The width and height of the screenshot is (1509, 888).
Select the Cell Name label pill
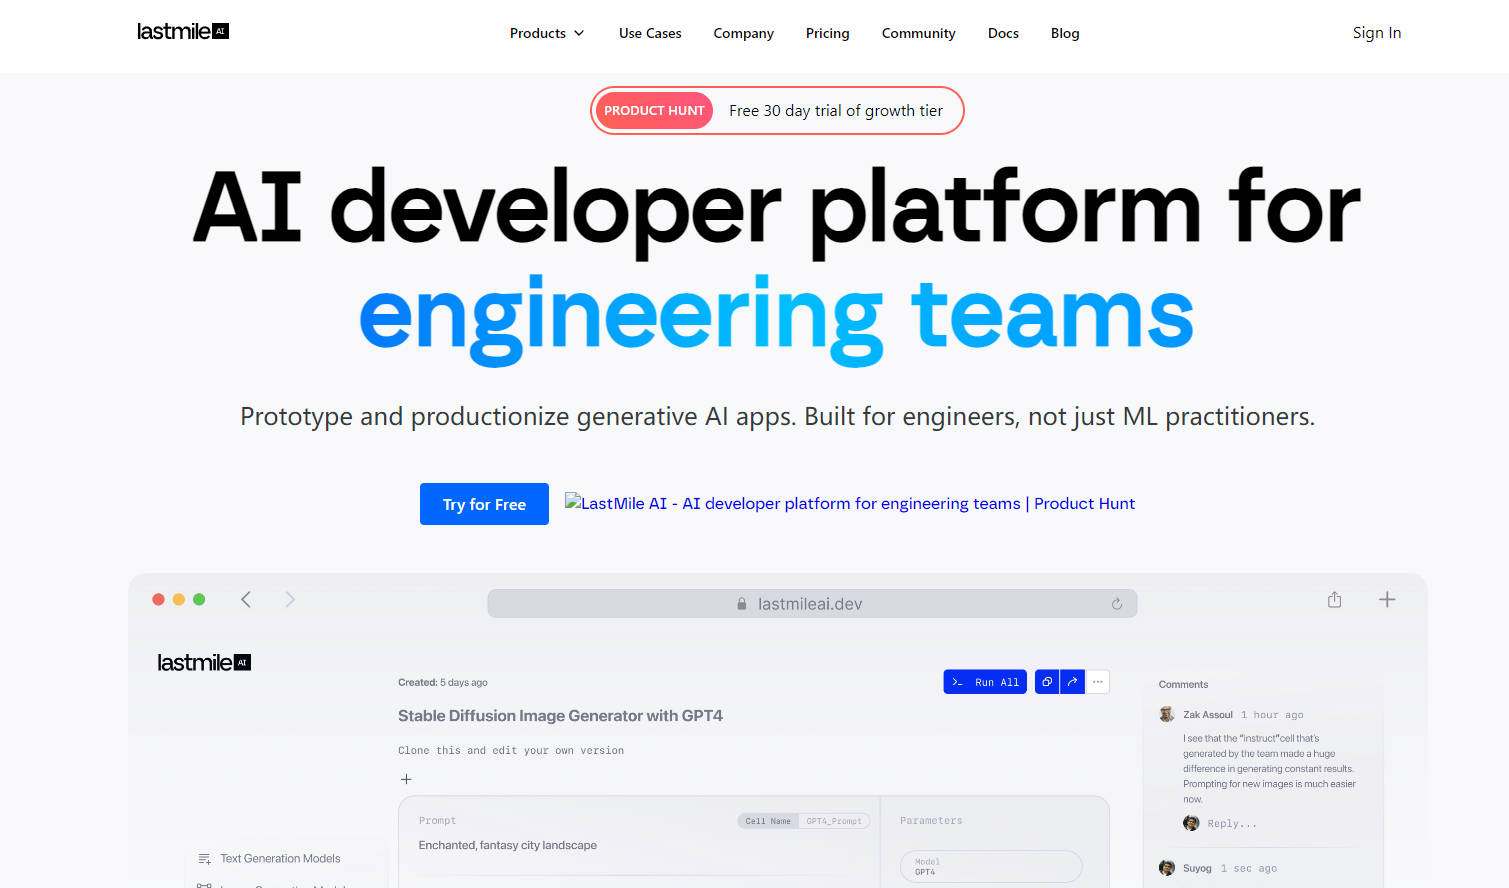click(768, 821)
